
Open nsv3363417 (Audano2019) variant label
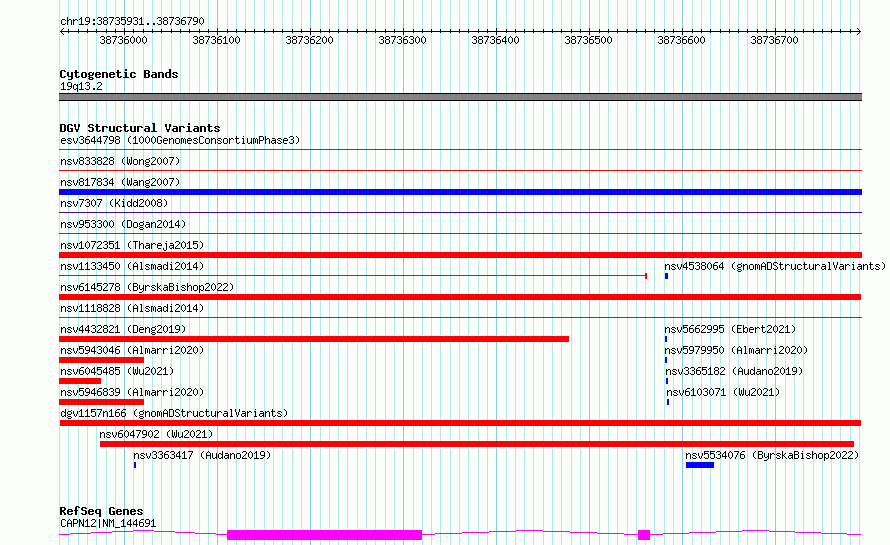[202, 455]
